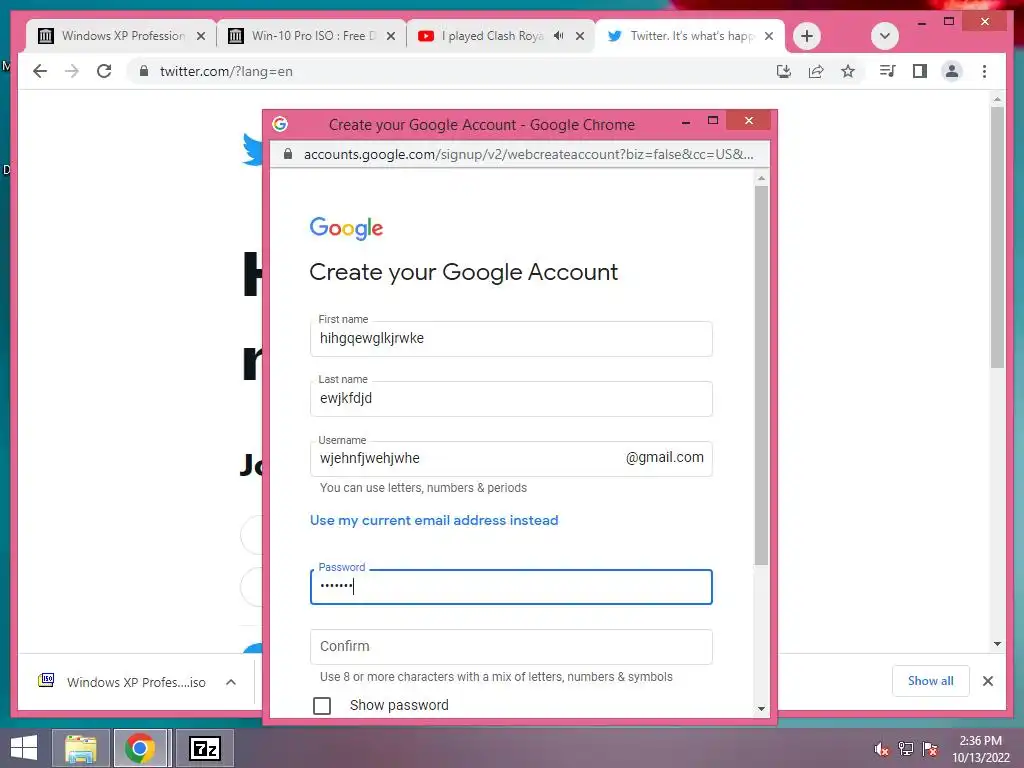The width and height of the screenshot is (1024, 768).
Task: Mute the Clash Royale tab audio icon
Action: click(x=558, y=36)
